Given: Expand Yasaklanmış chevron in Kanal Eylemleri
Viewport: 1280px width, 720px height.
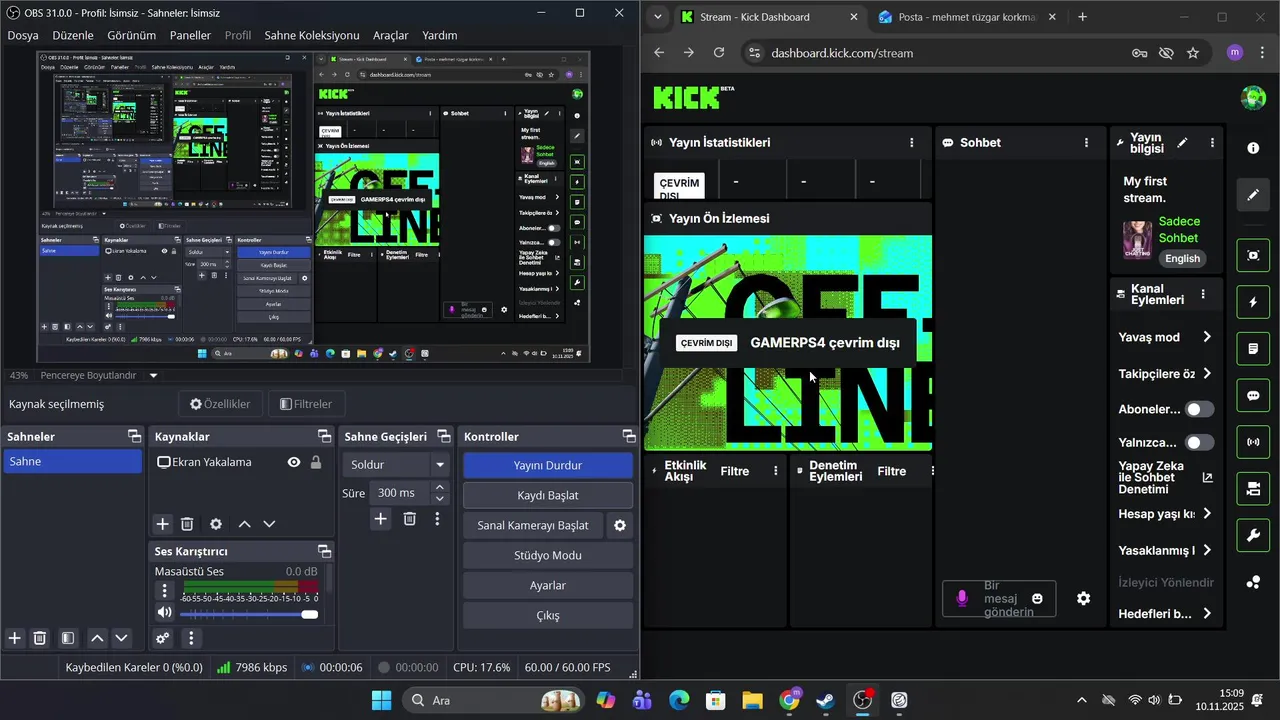Looking at the screenshot, I should click(1207, 550).
